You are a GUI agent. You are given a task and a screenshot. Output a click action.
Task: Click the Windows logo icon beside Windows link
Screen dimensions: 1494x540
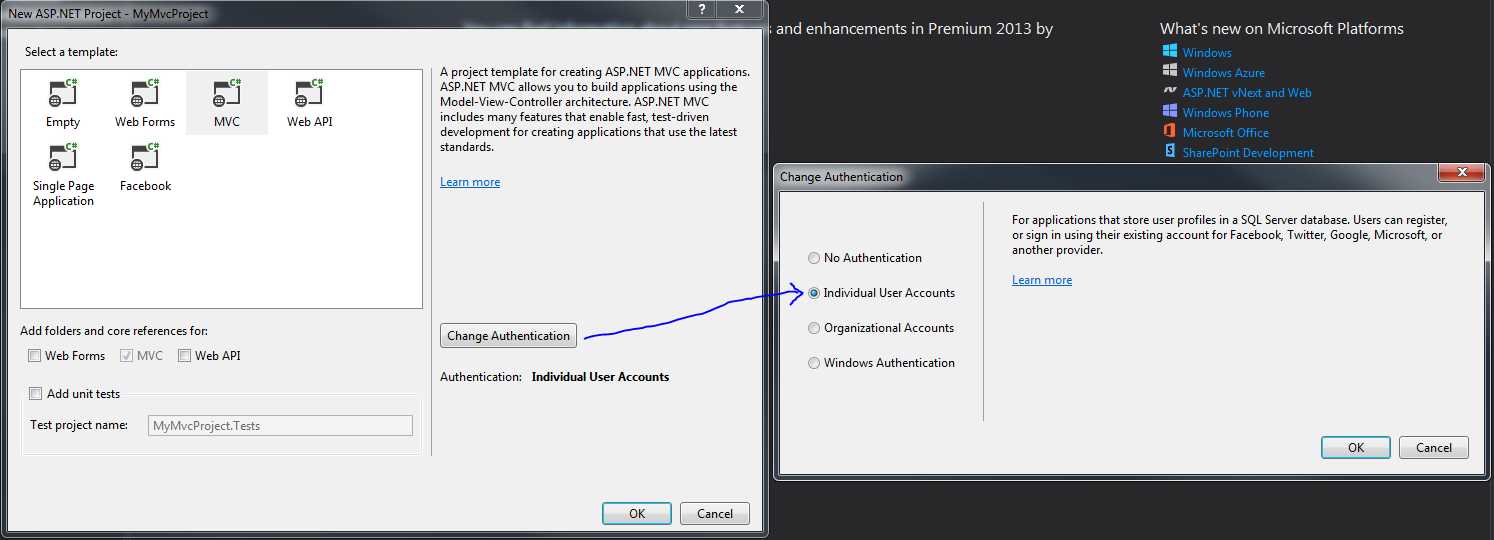coord(1169,51)
